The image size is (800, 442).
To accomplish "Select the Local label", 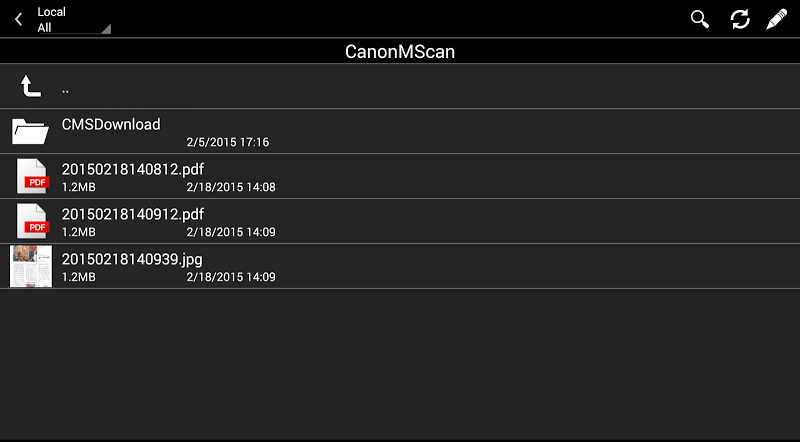I will pos(52,12).
